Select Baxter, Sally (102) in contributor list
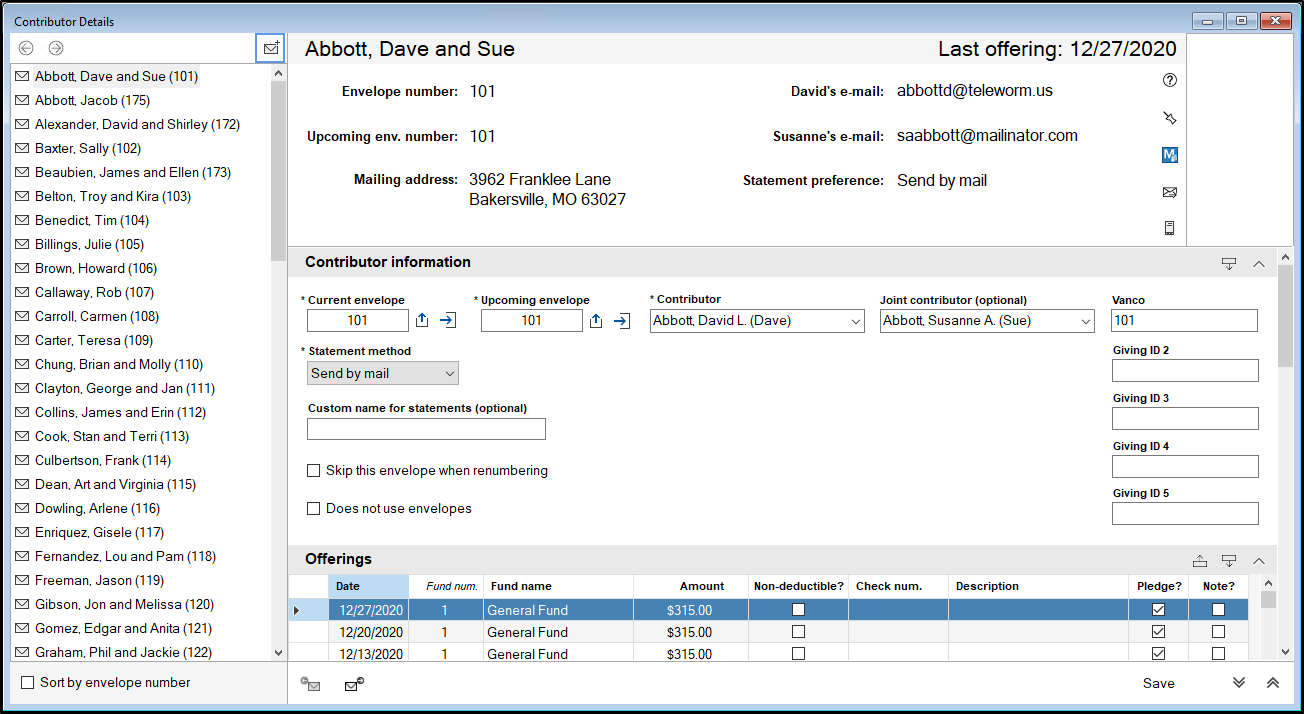 pos(87,149)
